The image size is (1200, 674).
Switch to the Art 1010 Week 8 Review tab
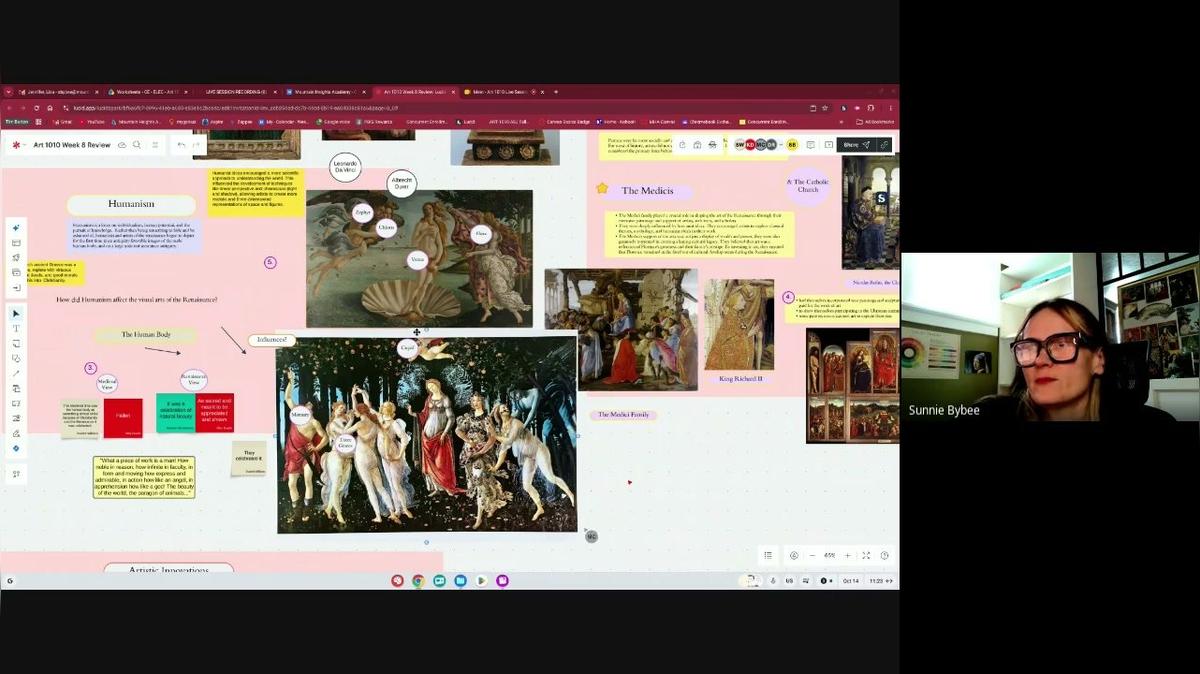pyautogui.click(x=415, y=91)
